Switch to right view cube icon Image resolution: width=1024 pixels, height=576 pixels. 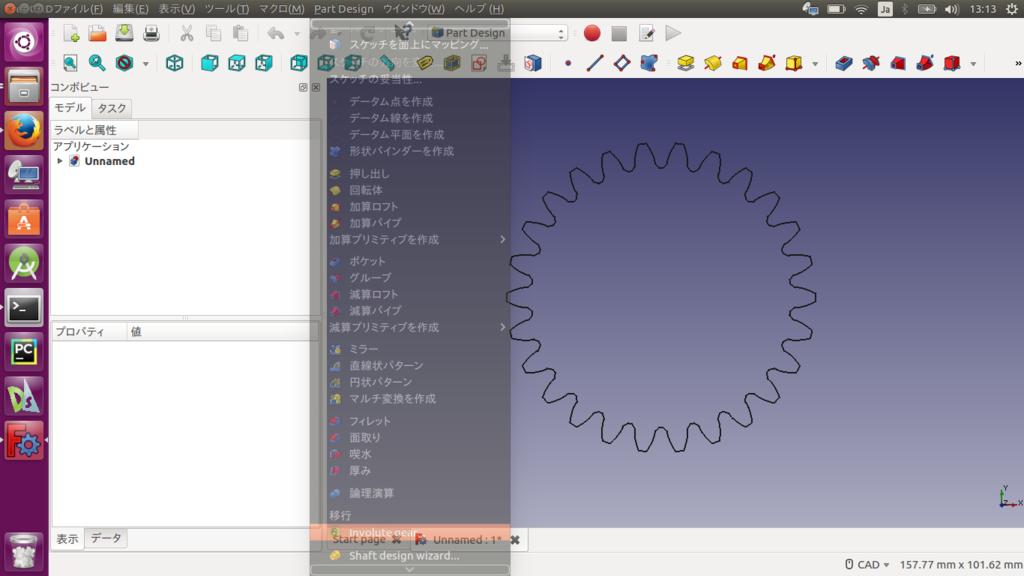click(x=264, y=63)
